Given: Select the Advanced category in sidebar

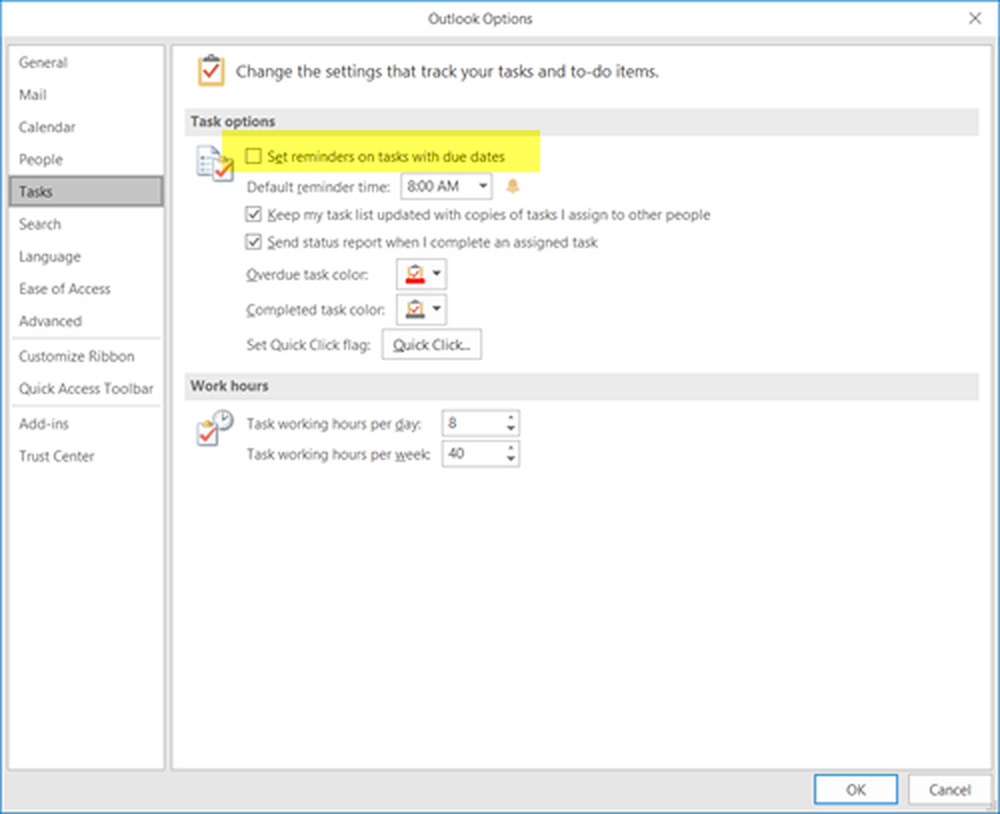Looking at the screenshot, I should [x=50, y=321].
